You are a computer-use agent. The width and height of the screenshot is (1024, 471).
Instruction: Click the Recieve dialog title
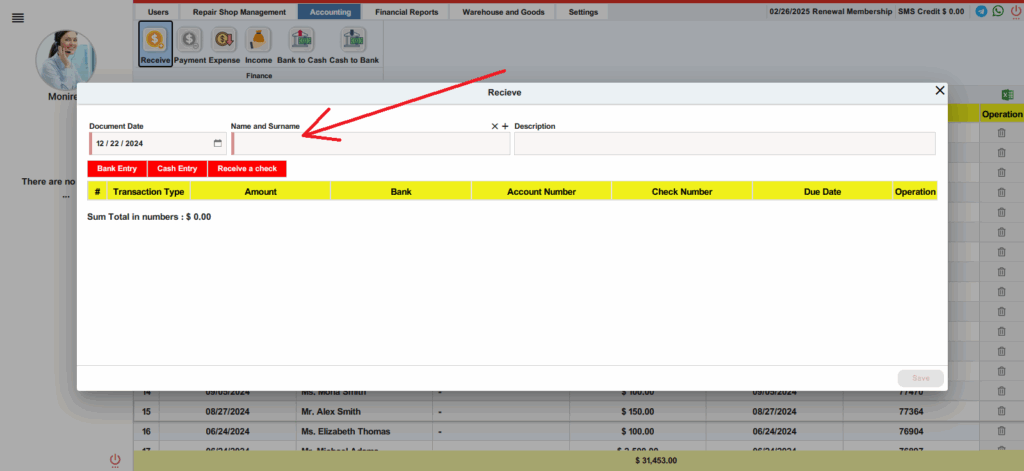[x=504, y=93]
